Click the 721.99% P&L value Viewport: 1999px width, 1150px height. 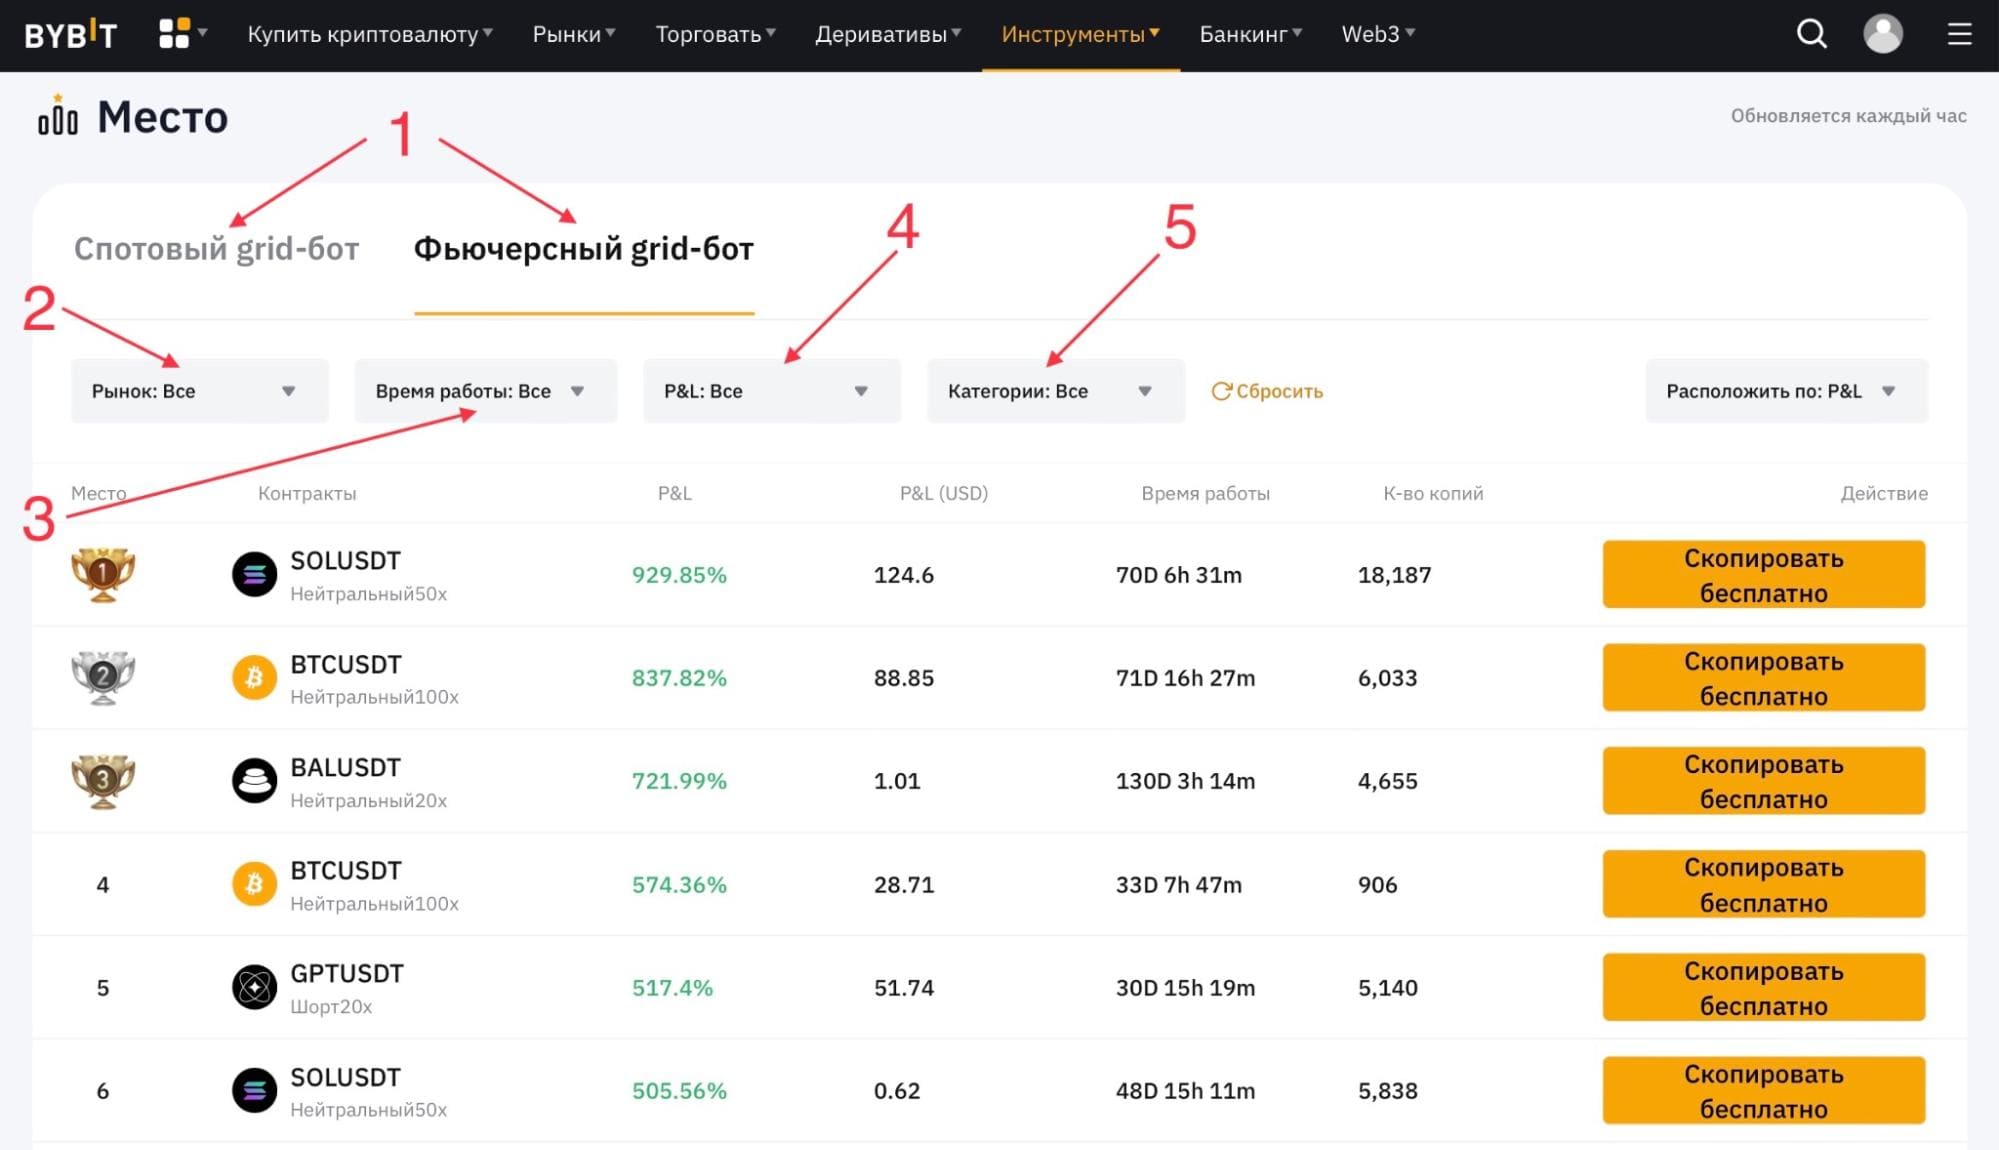pos(679,781)
